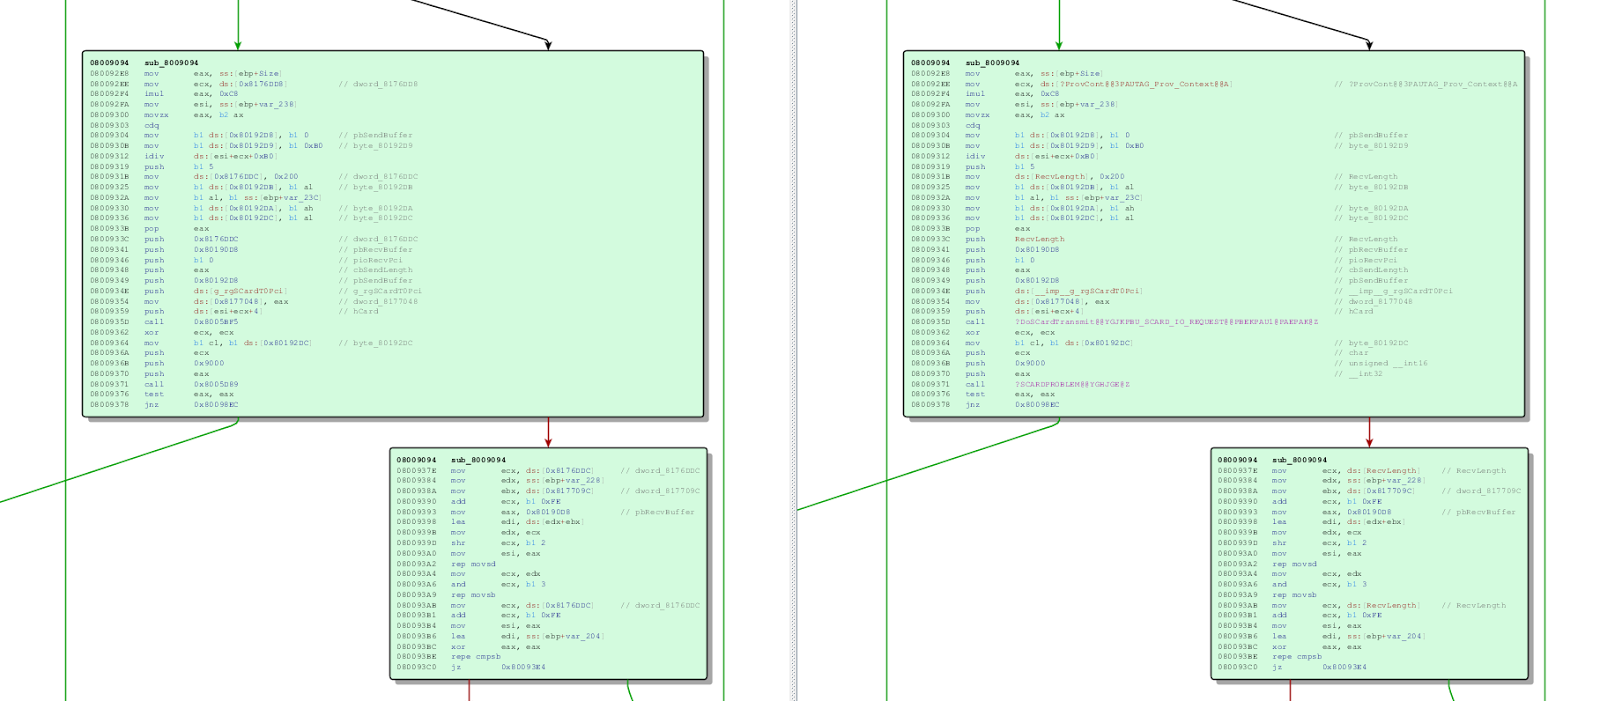This screenshot has width=1600, height=701.
Task: Select the idiv mnemonic in the right graph
Action: 975,156
